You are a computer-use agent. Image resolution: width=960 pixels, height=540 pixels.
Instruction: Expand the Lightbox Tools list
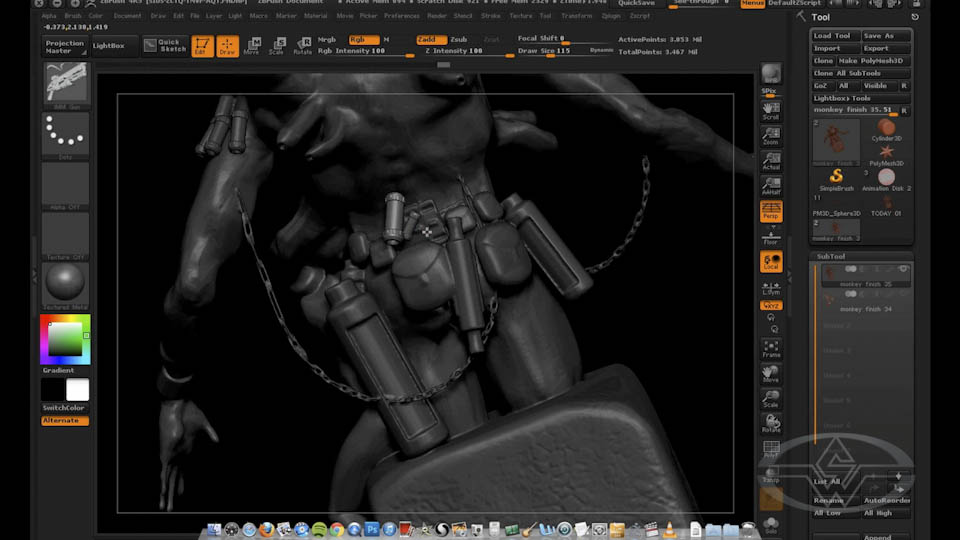pyautogui.click(x=842, y=98)
